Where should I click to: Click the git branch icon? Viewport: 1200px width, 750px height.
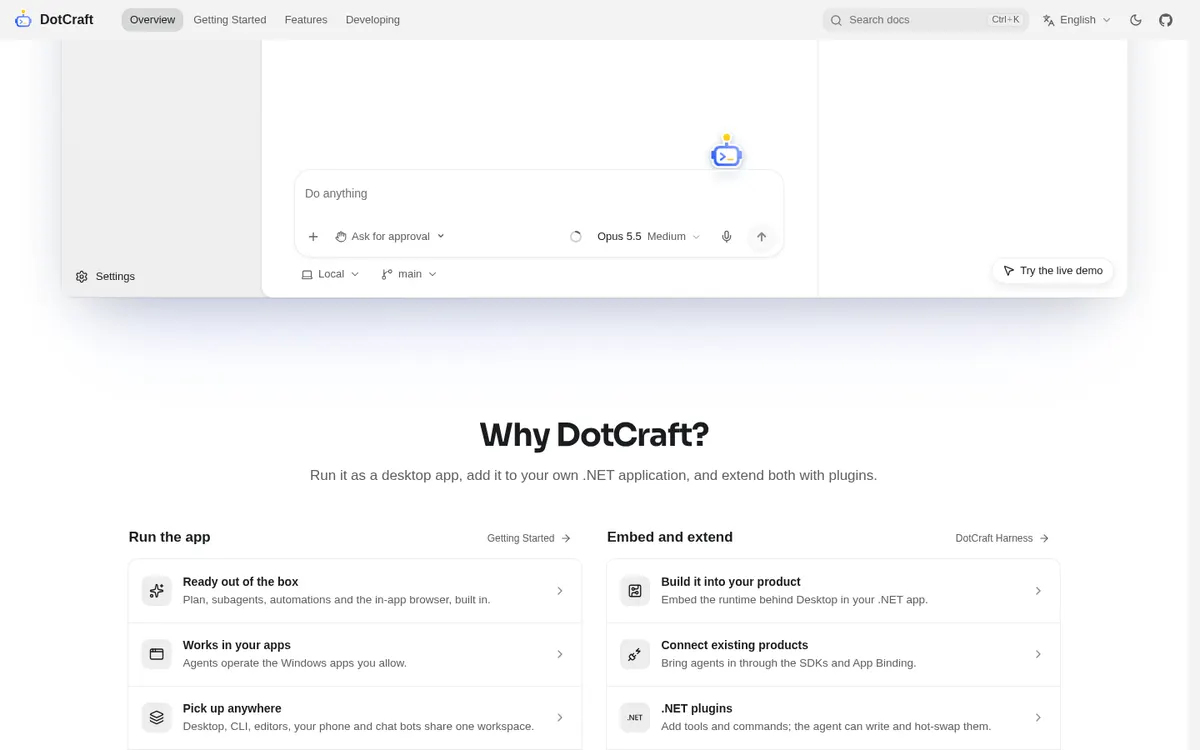pyautogui.click(x=387, y=274)
